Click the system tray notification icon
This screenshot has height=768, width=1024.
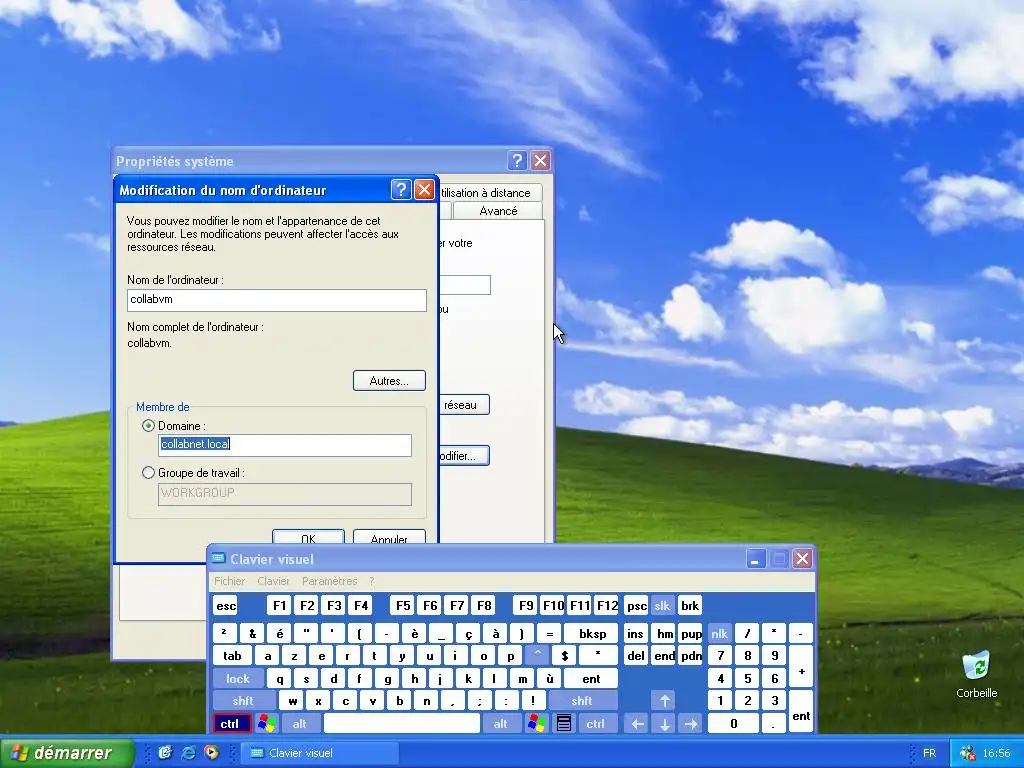[x=967, y=753]
